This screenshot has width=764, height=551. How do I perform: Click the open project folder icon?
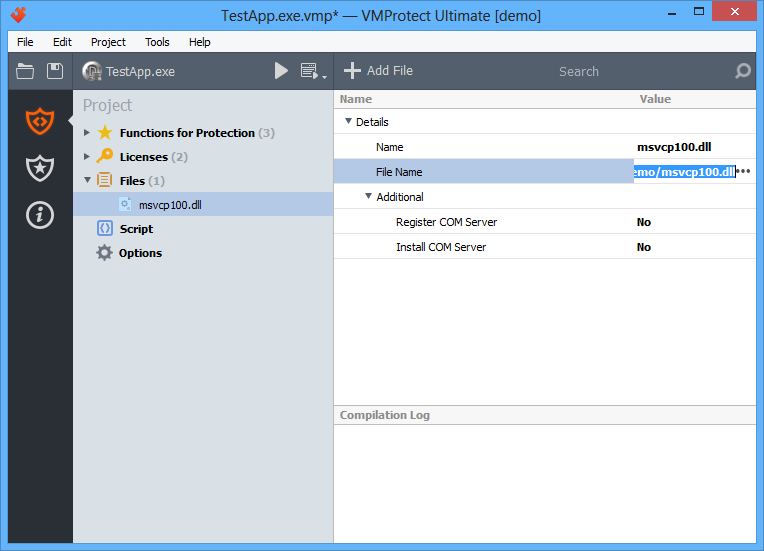pos(25,71)
